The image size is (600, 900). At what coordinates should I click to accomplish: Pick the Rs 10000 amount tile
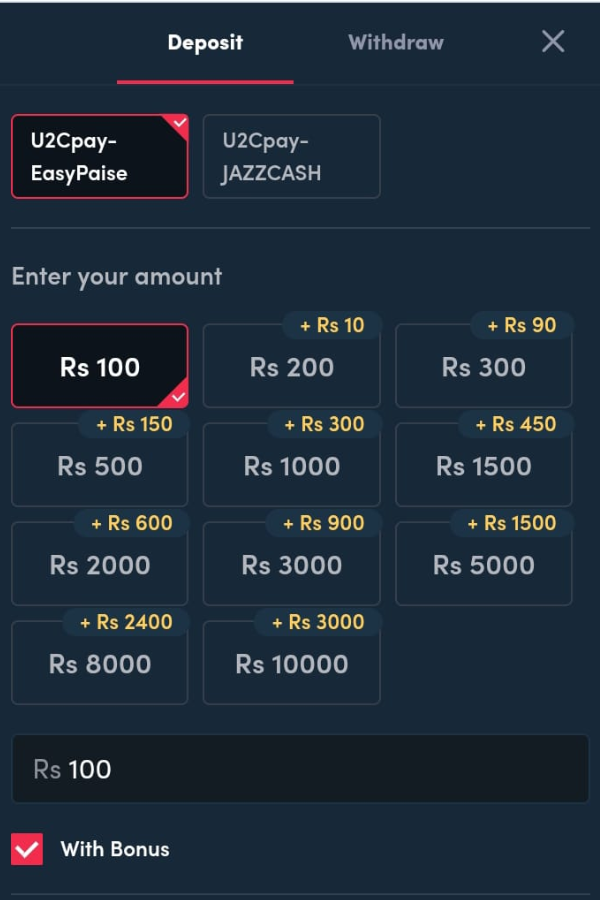click(291, 665)
